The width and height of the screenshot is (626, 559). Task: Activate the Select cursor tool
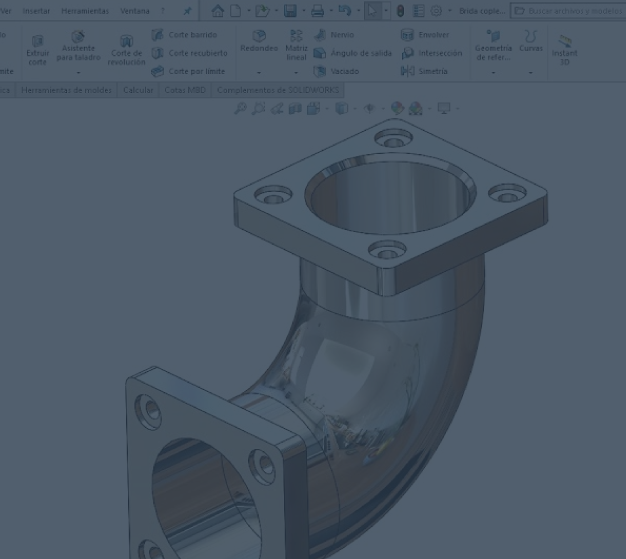[372, 11]
